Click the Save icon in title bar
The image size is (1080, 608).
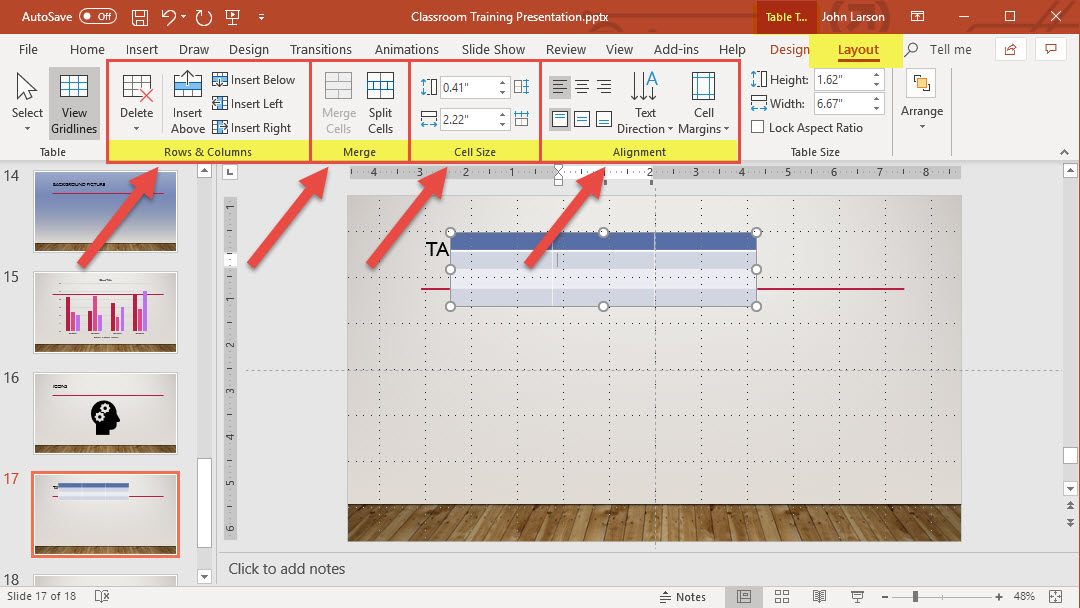pos(141,17)
